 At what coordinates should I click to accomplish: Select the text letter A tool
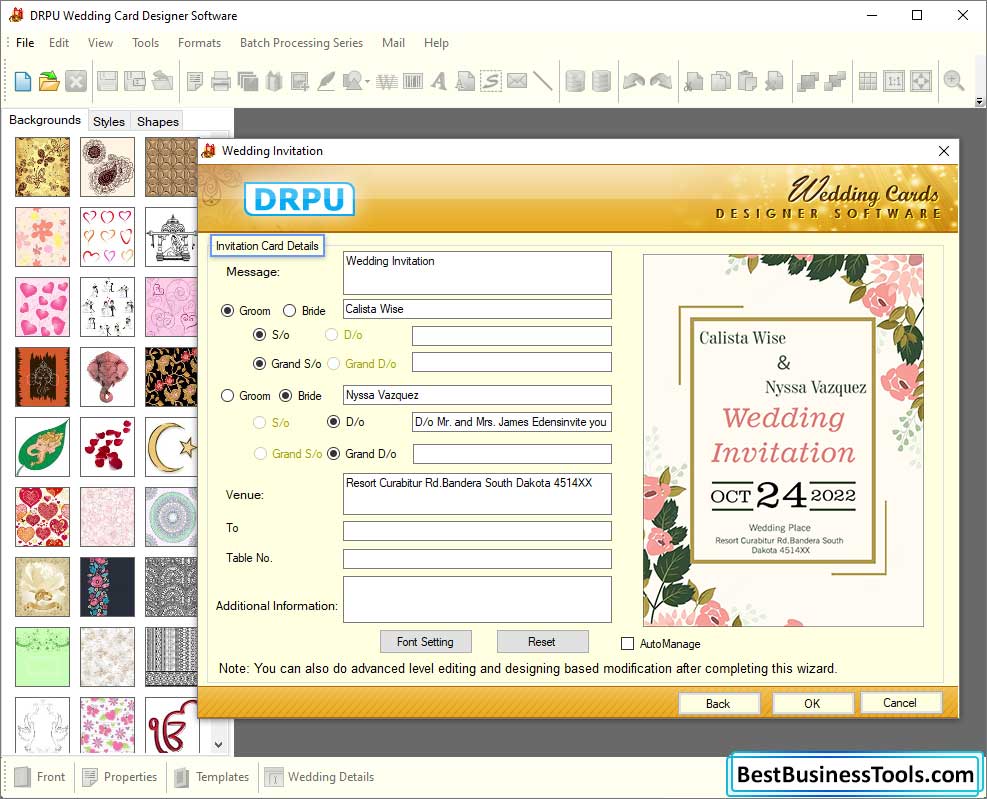[x=439, y=81]
